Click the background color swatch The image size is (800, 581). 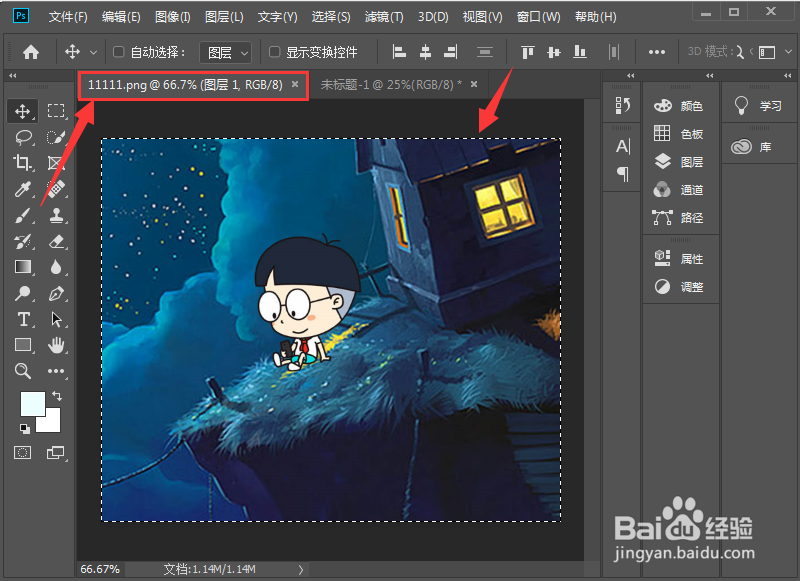coord(52,423)
